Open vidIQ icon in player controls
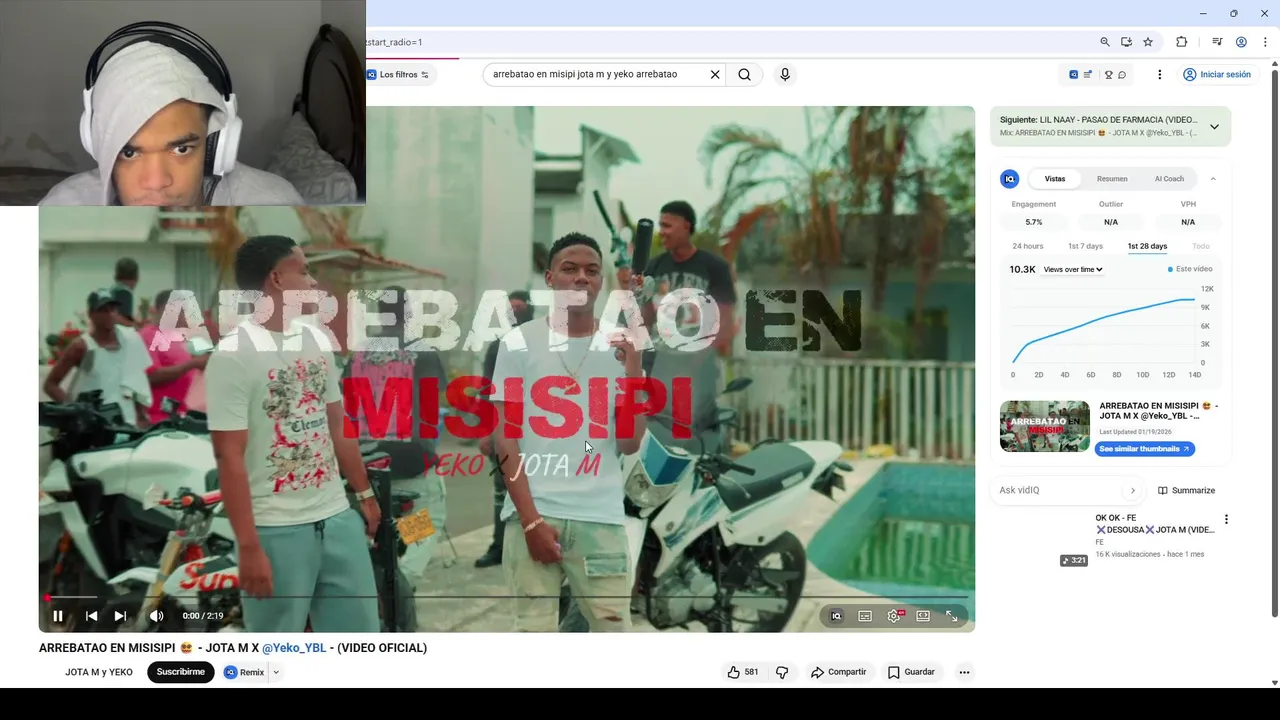This screenshot has width=1280, height=720. pos(836,616)
